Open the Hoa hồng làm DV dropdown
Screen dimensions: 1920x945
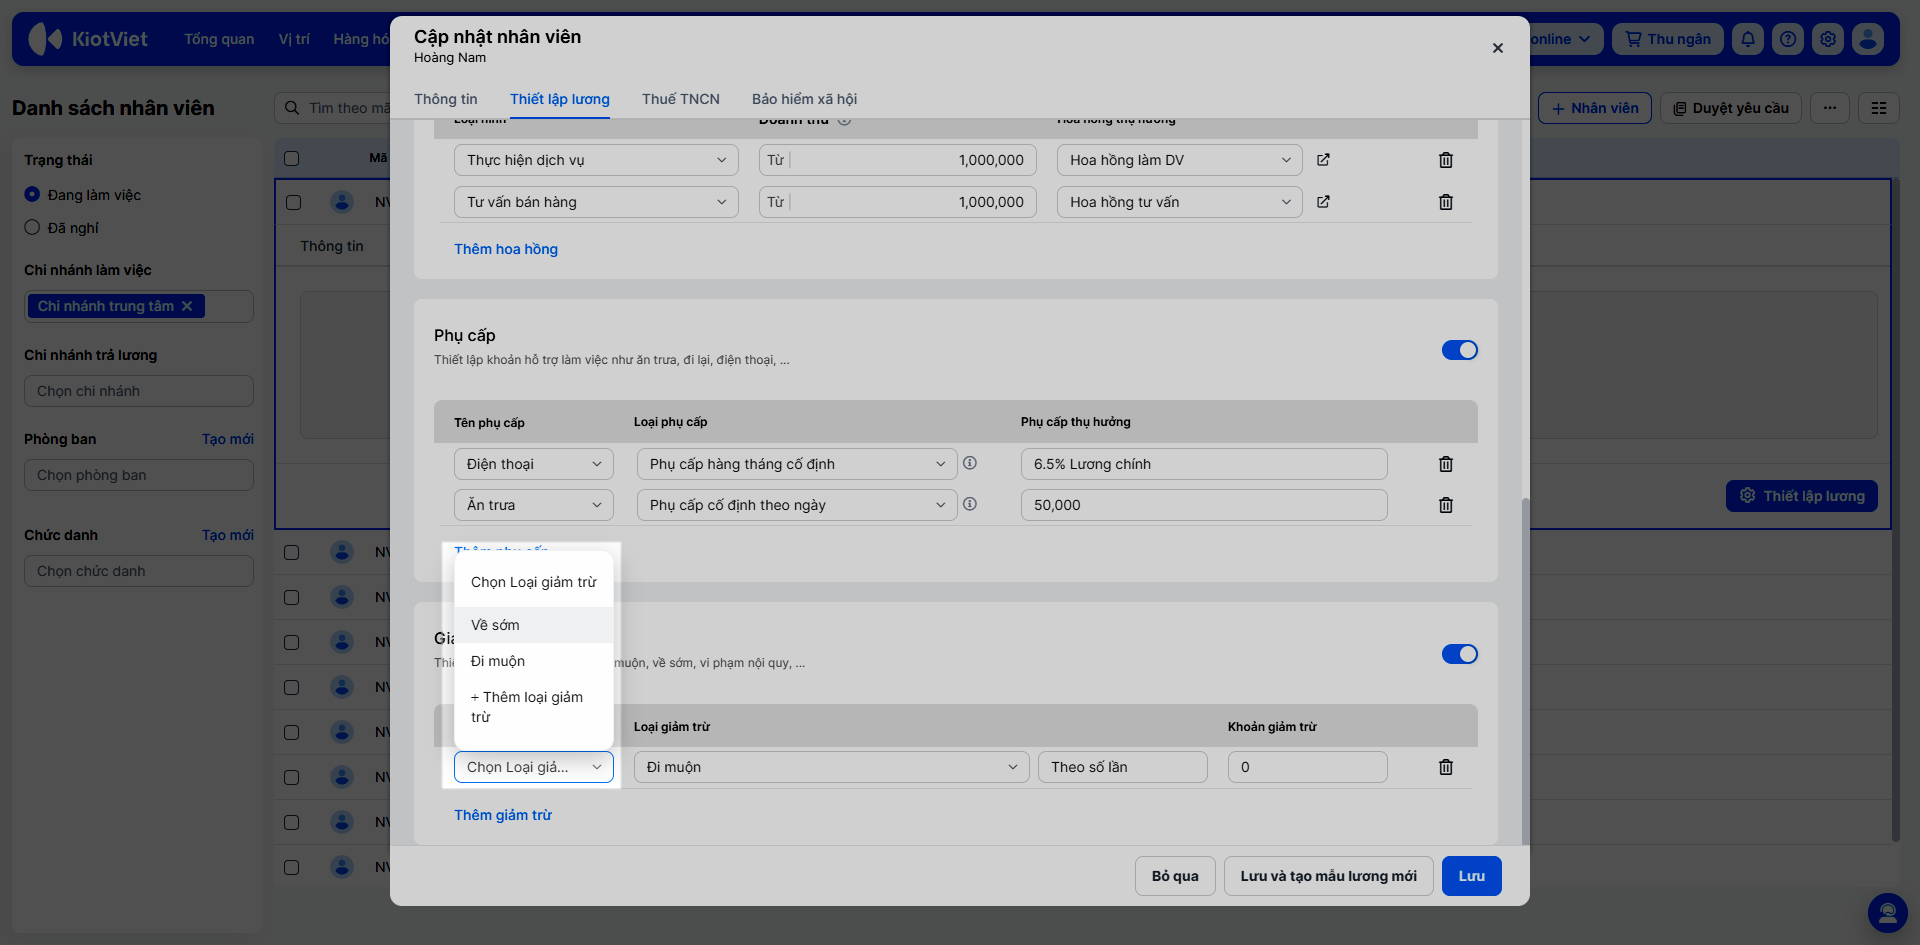click(1180, 160)
